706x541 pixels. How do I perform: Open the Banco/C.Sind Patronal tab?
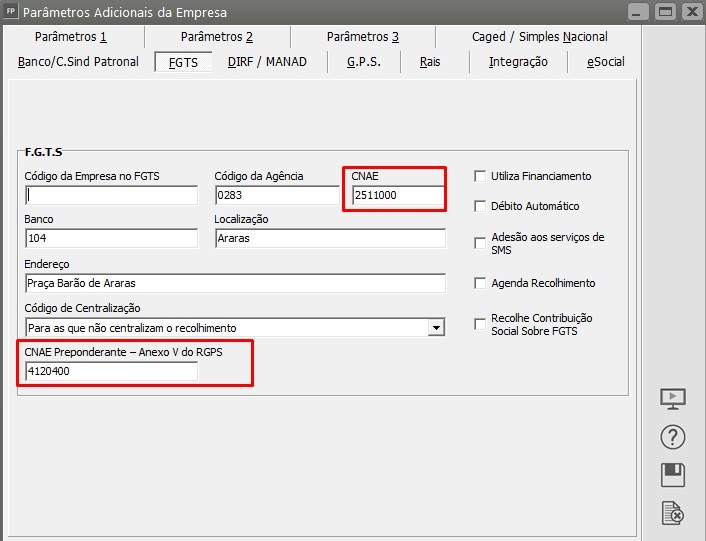pyautogui.click(x=78, y=62)
